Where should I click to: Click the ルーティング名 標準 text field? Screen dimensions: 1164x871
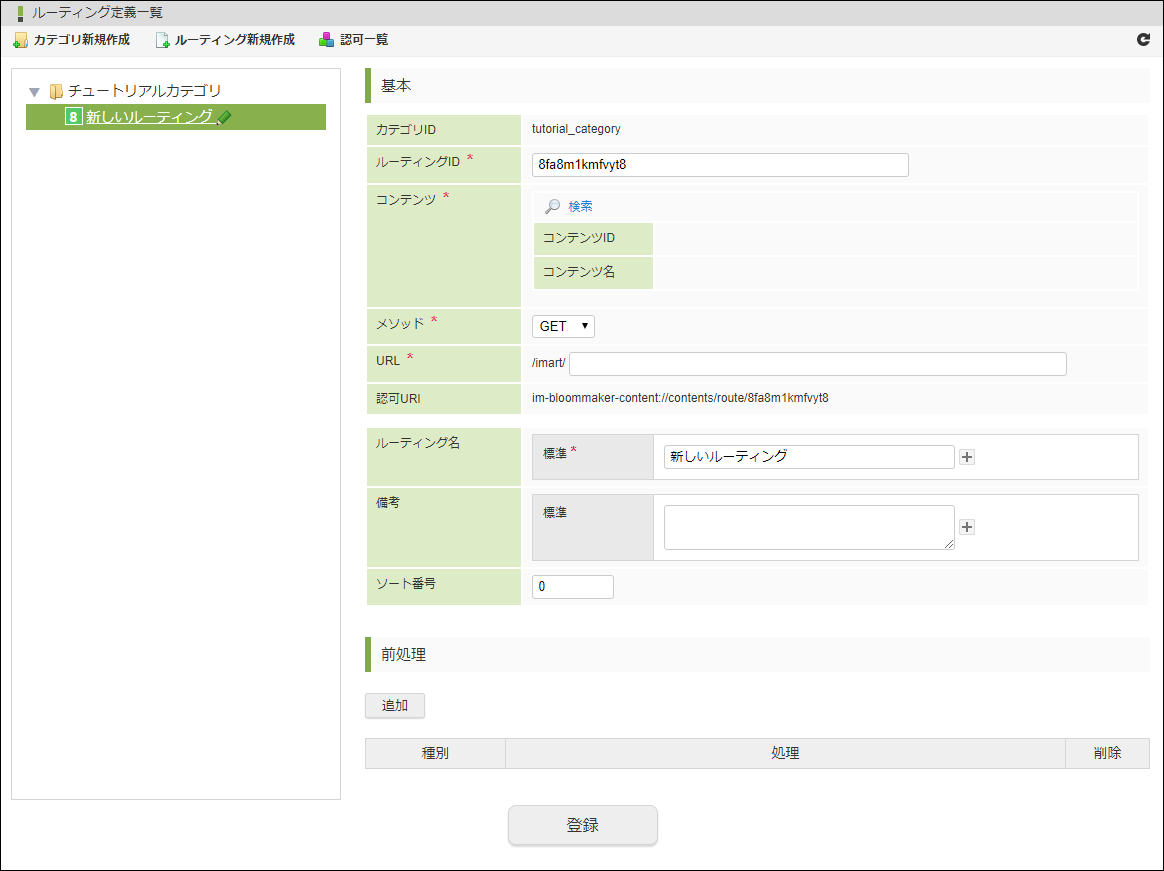pyautogui.click(x=809, y=457)
